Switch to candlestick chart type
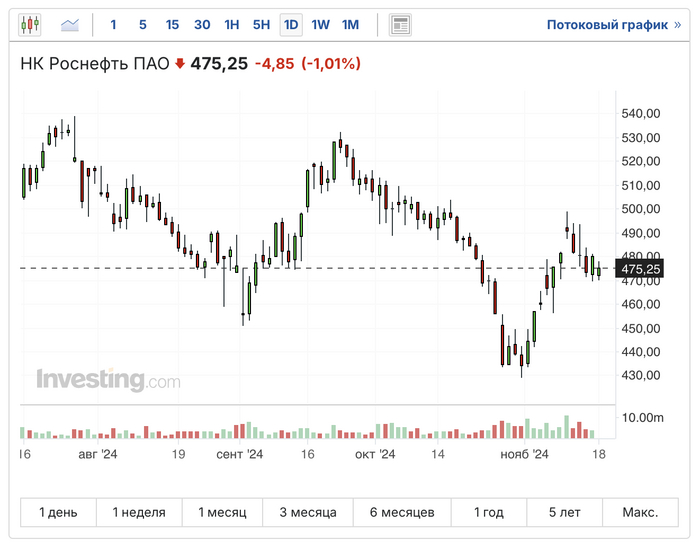 pos(31,24)
